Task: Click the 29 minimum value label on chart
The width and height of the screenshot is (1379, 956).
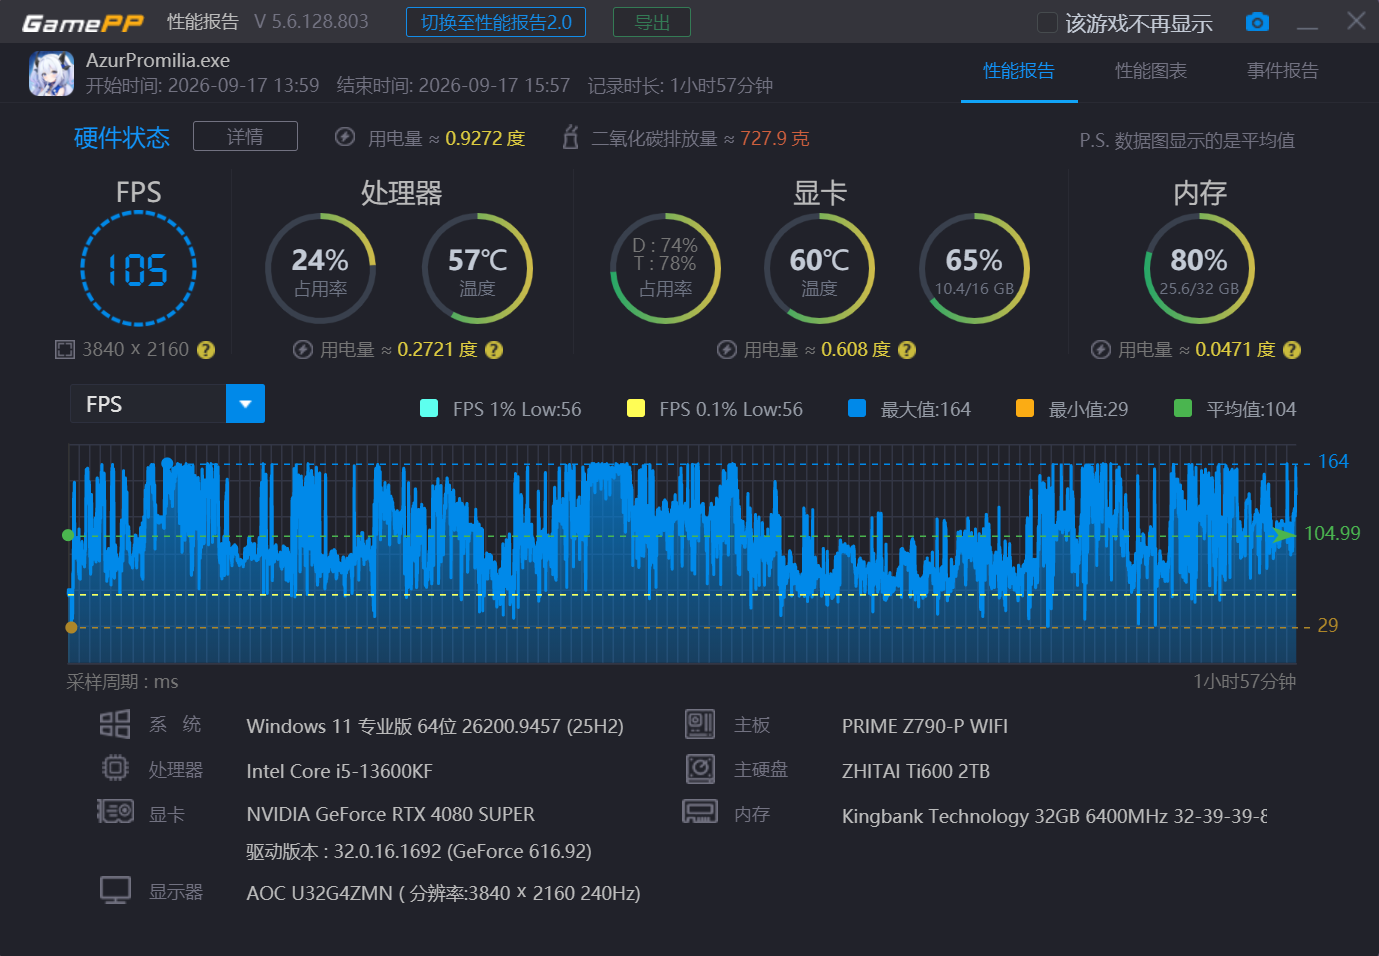Action: [1327, 625]
